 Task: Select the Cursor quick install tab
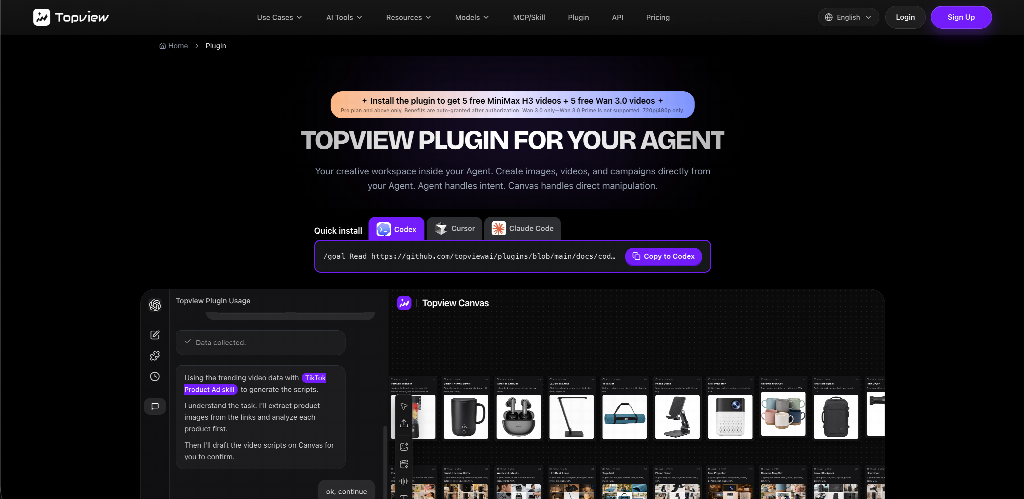click(455, 229)
